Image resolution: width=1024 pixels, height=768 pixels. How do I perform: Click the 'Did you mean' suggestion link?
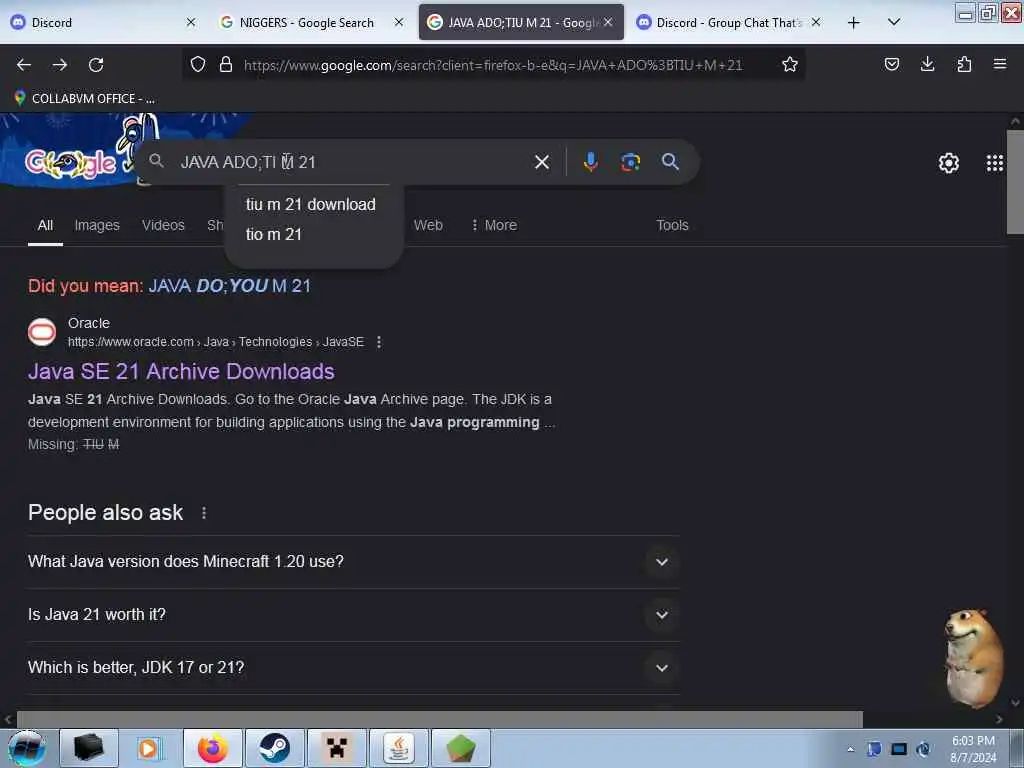pos(229,285)
